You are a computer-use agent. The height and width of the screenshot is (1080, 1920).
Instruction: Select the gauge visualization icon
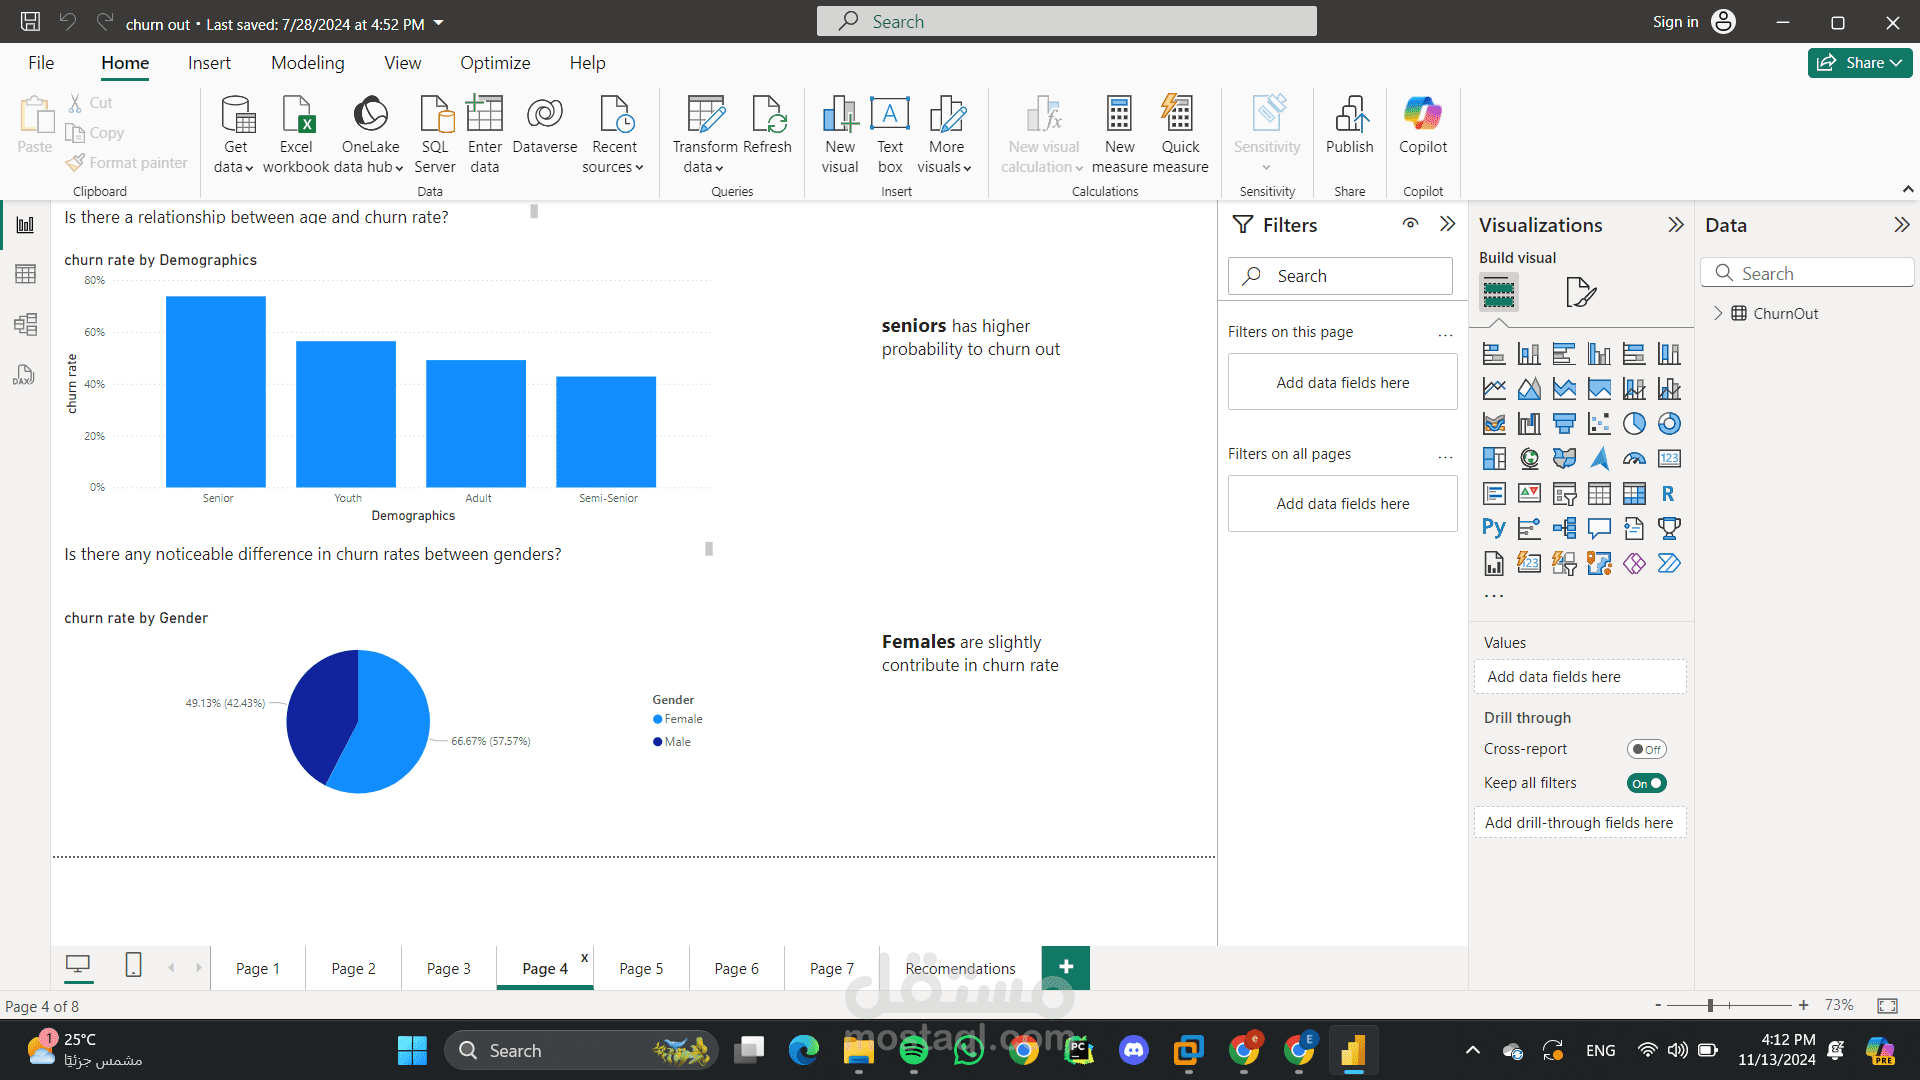coord(1634,459)
